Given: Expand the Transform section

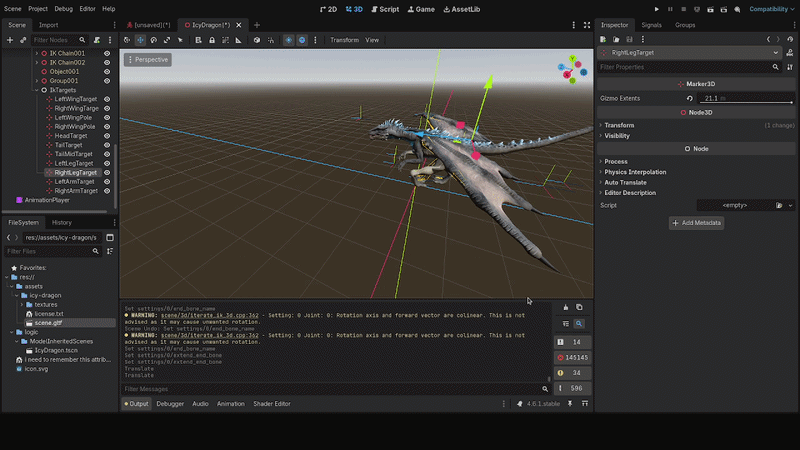Looking at the screenshot, I should click(619, 125).
